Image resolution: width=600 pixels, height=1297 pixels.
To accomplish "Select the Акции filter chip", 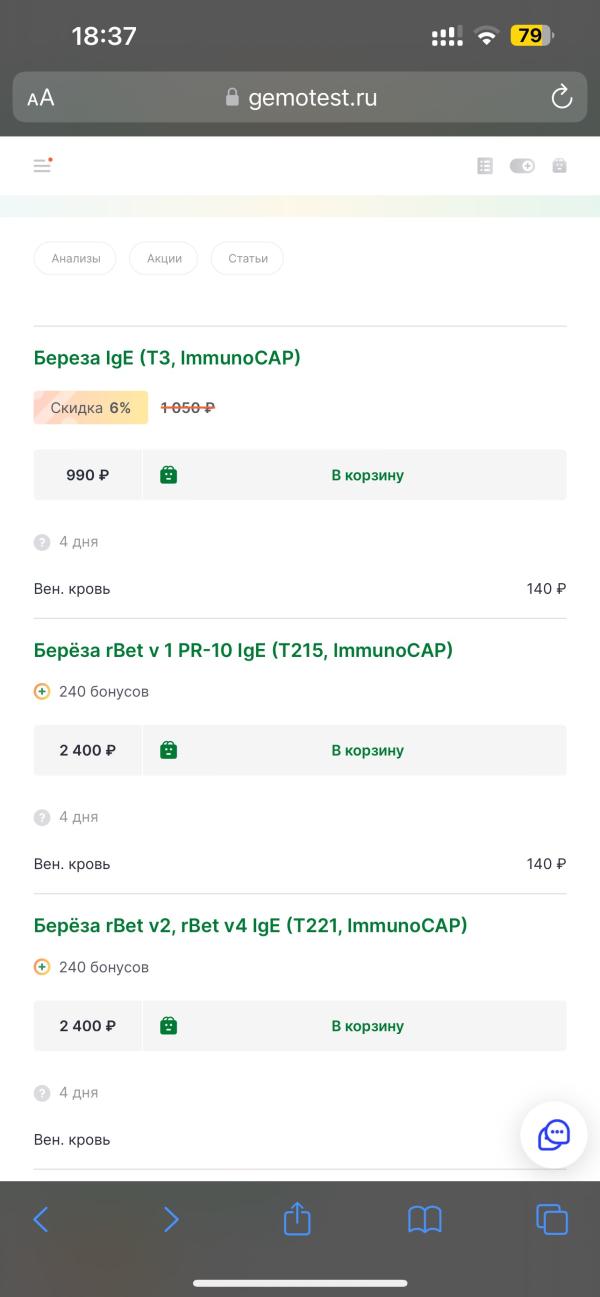I will 164,258.
